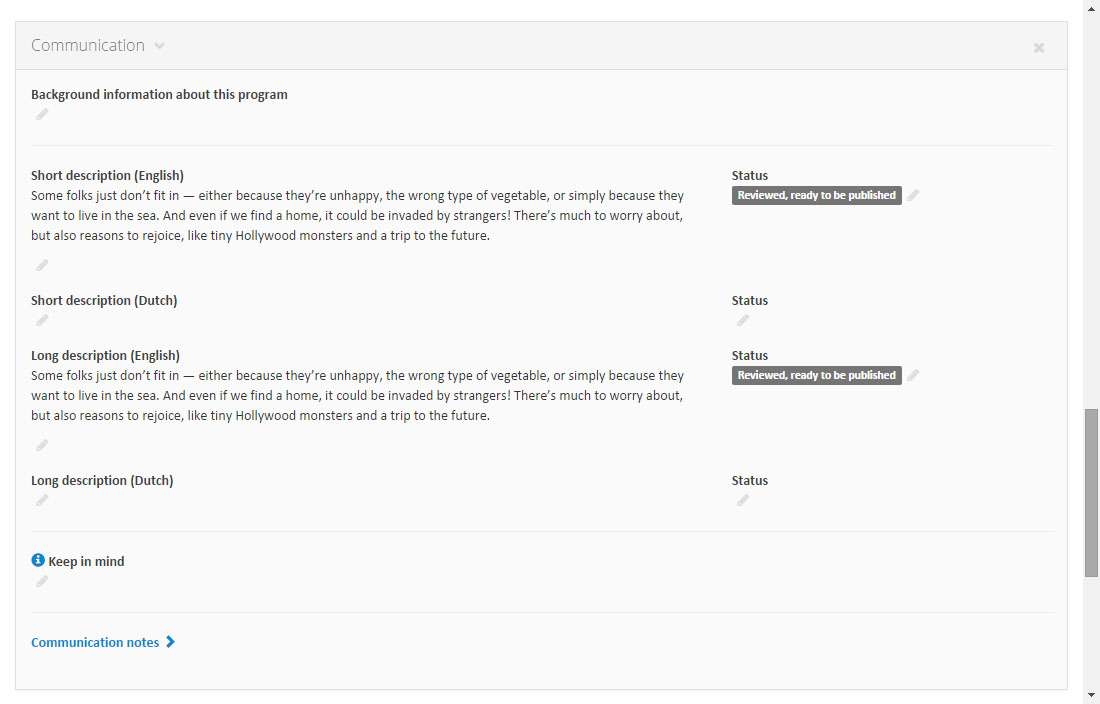The image size is (1100, 704).
Task: Edit the Long description (English) text
Action: [42, 445]
